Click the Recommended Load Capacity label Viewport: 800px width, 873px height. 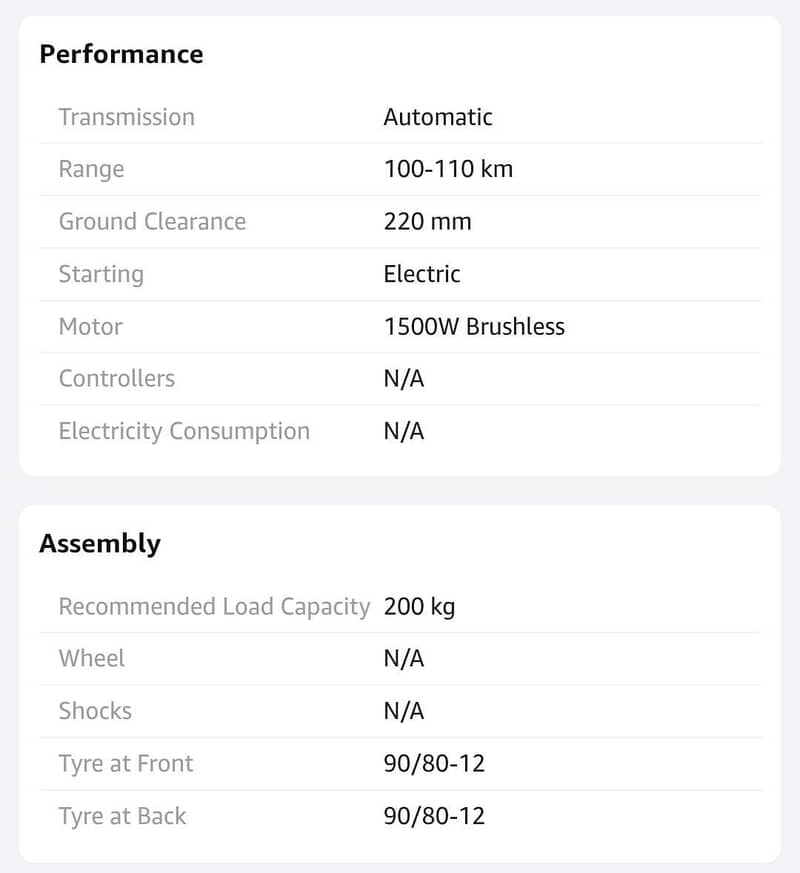click(x=214, y=607)
